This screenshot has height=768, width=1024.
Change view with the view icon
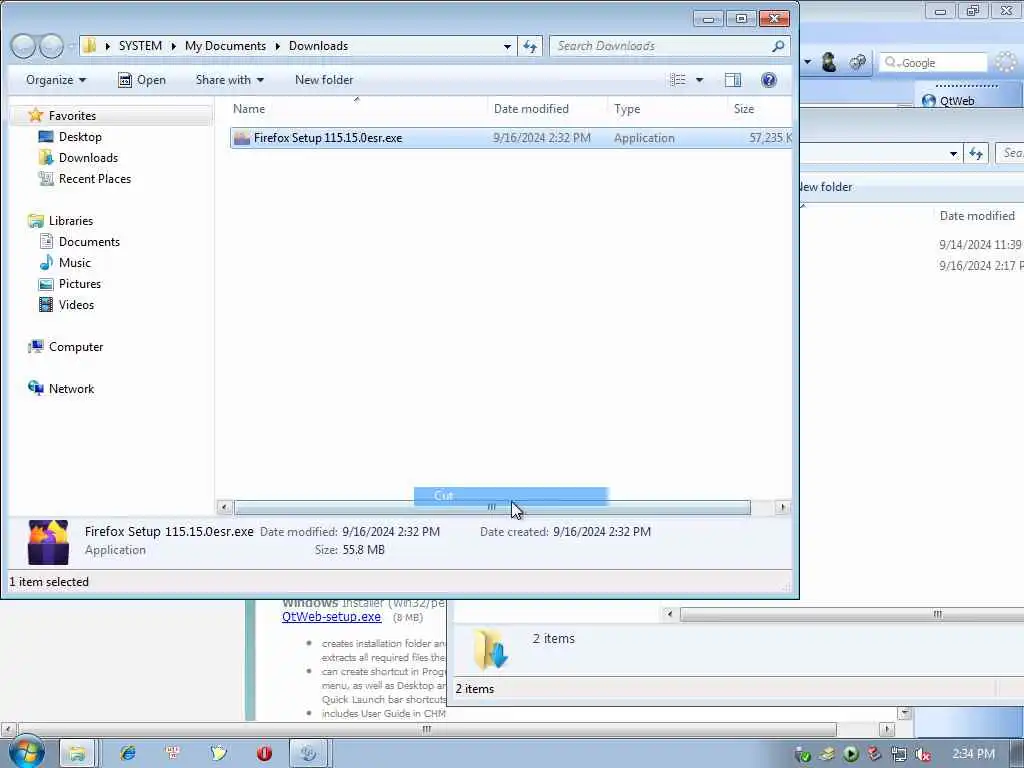[678, 80]
